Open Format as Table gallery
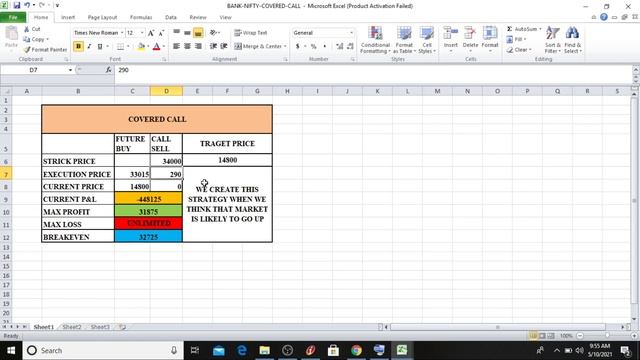This screenshot has height=360, width=640. (x=404, y=40)
